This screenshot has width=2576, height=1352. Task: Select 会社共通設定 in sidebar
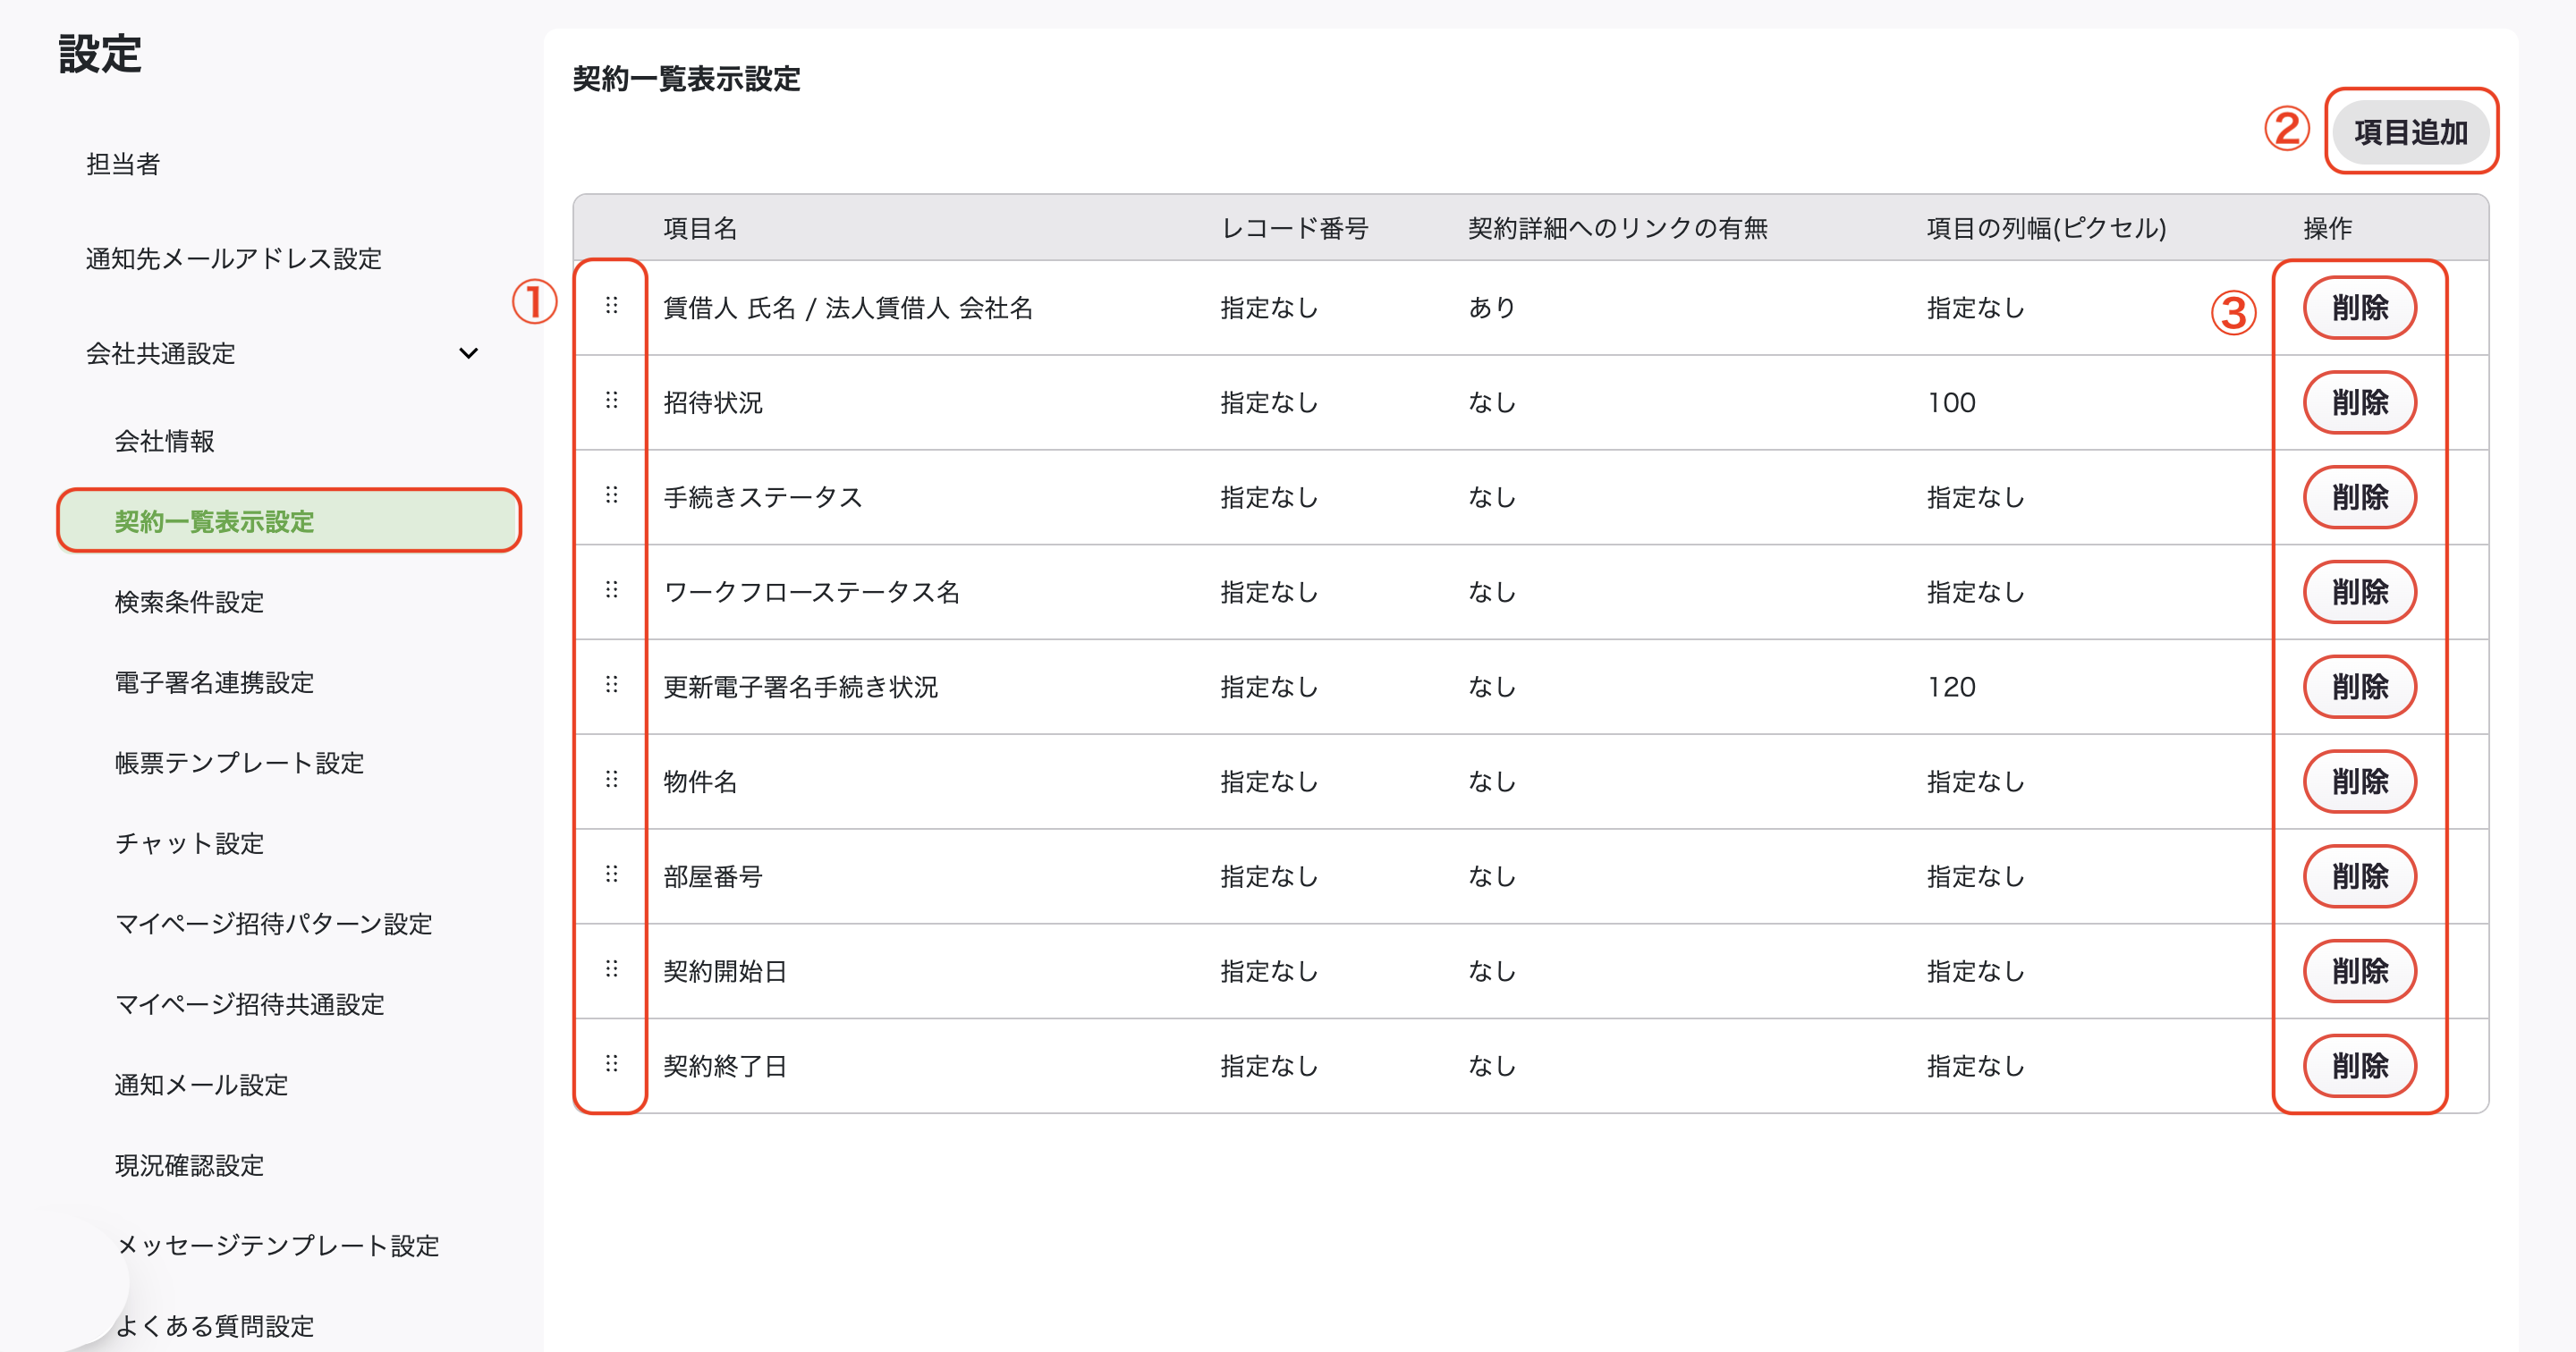coord(161,353)
